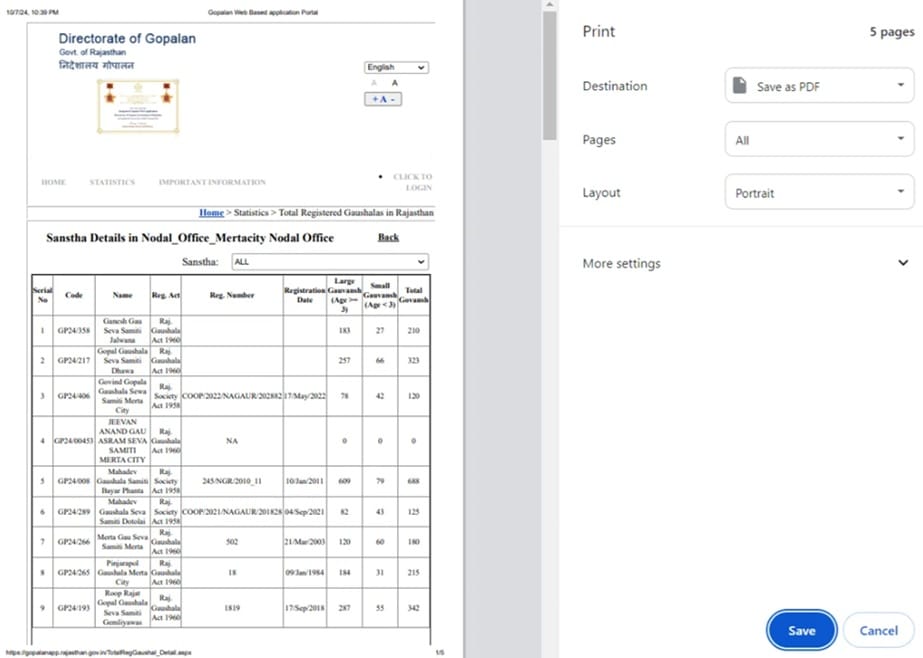Viewport: 923px width, 658px height.
Task: Click the Save as PDF document icon
Action: pos(739,86)
